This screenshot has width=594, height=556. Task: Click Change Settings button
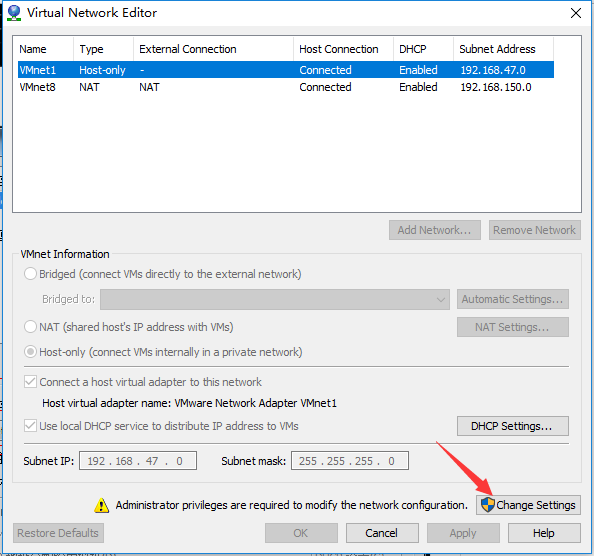tap(528, 505)
